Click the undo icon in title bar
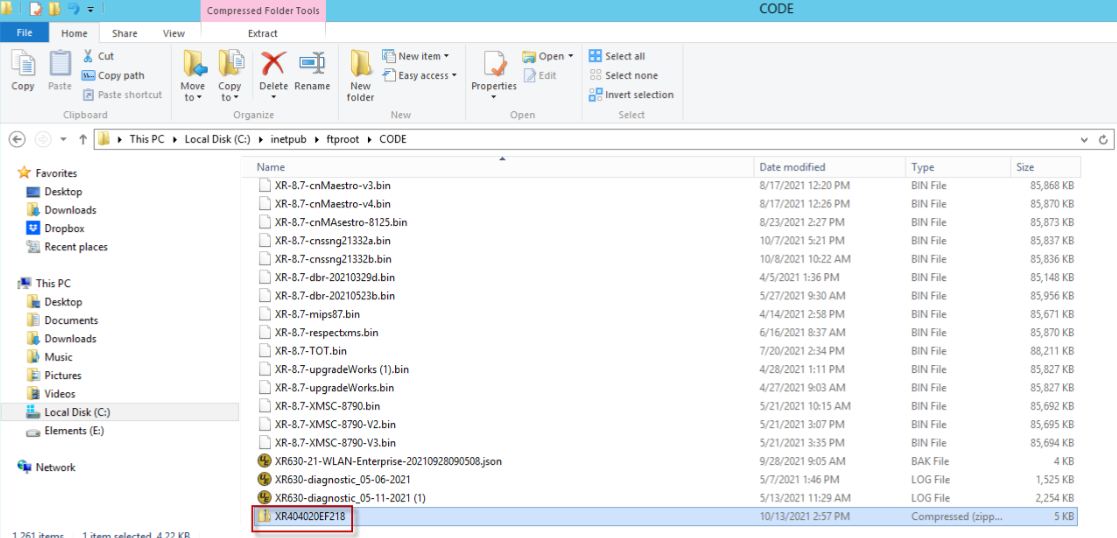 (x=73, y=9)
